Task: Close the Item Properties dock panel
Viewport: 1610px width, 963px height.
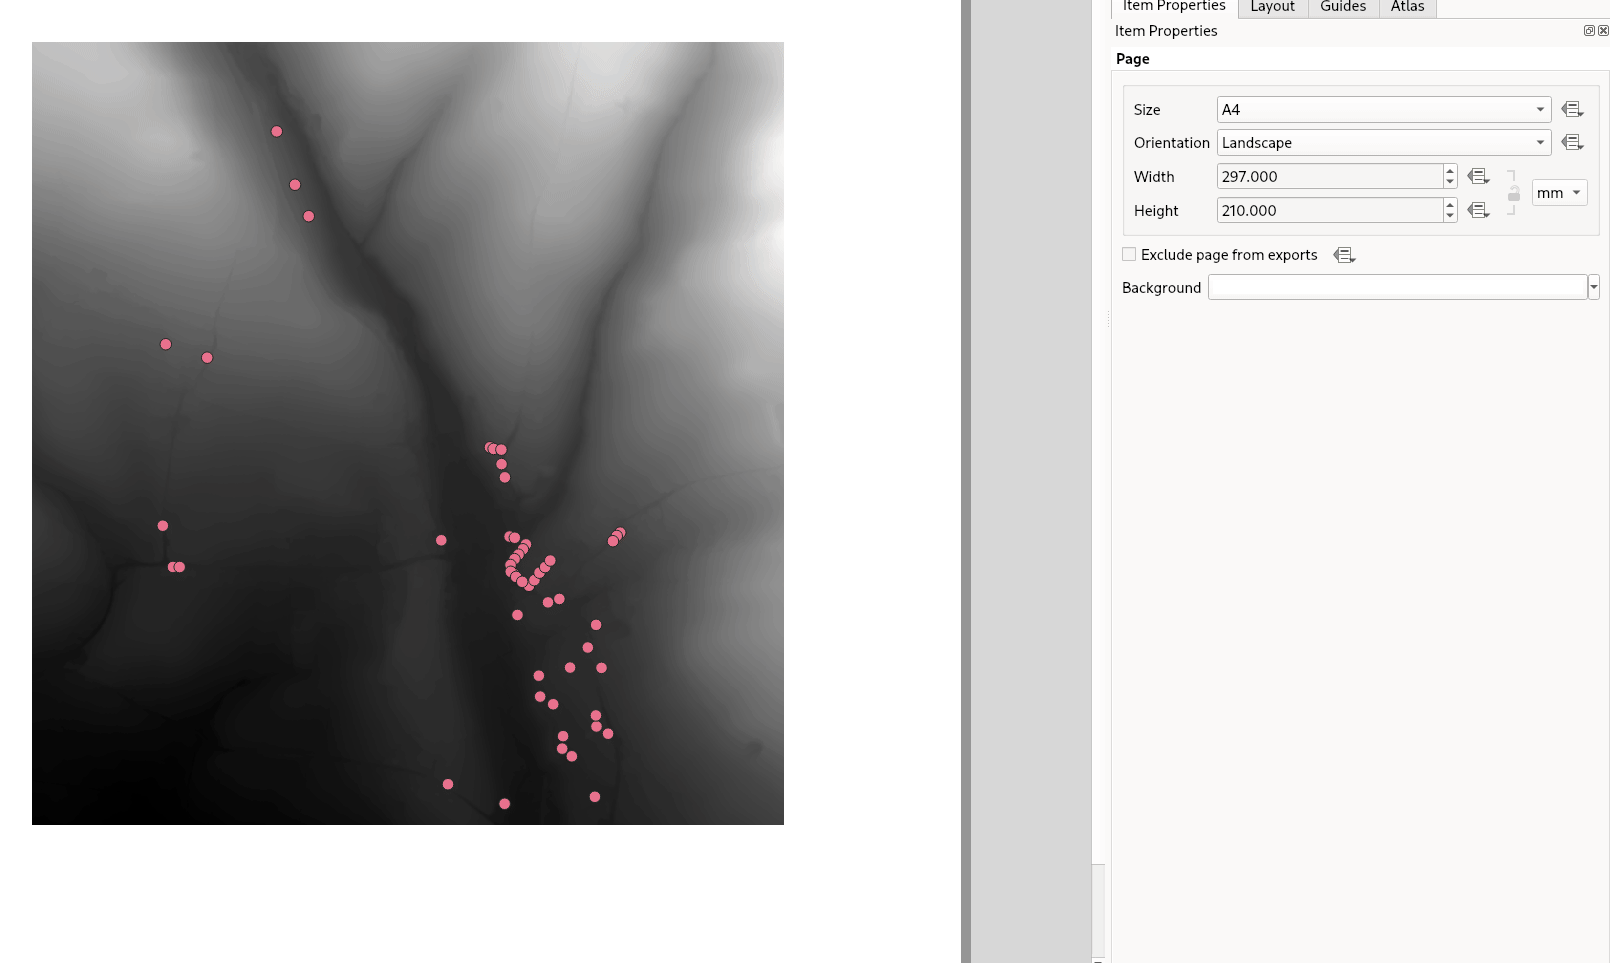Action: [1603, 31]
